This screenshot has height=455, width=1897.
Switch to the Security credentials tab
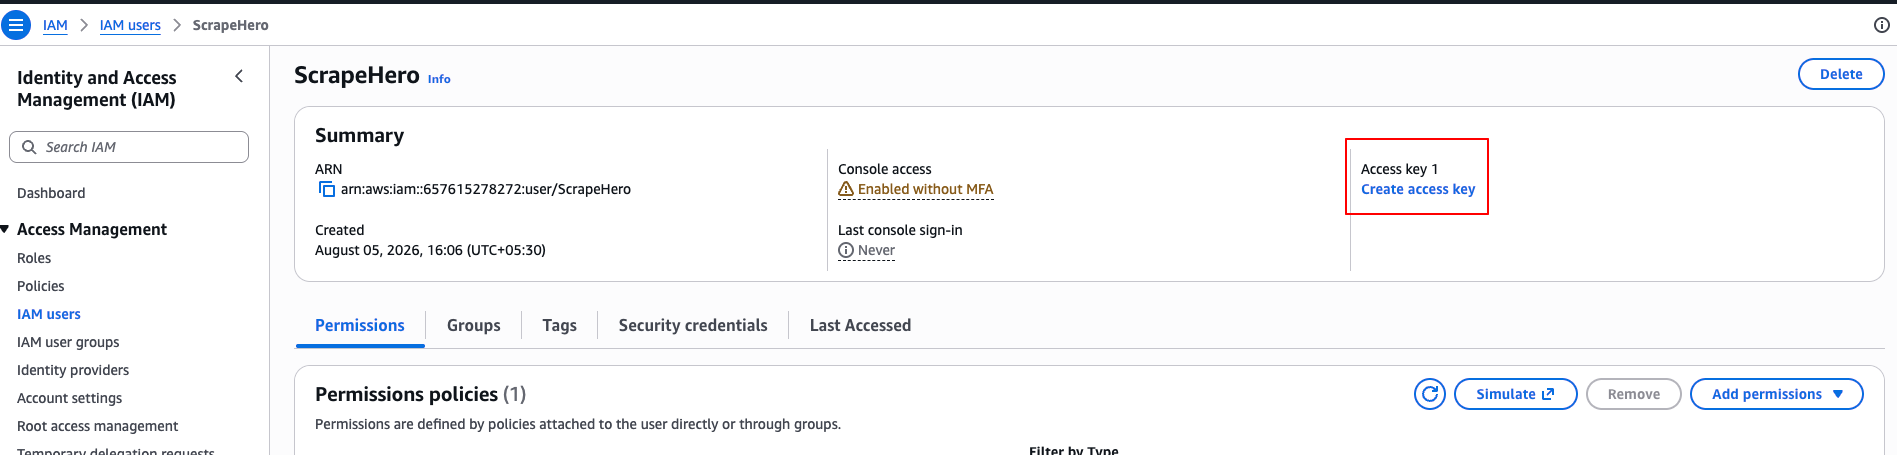(x=693, y=325)
